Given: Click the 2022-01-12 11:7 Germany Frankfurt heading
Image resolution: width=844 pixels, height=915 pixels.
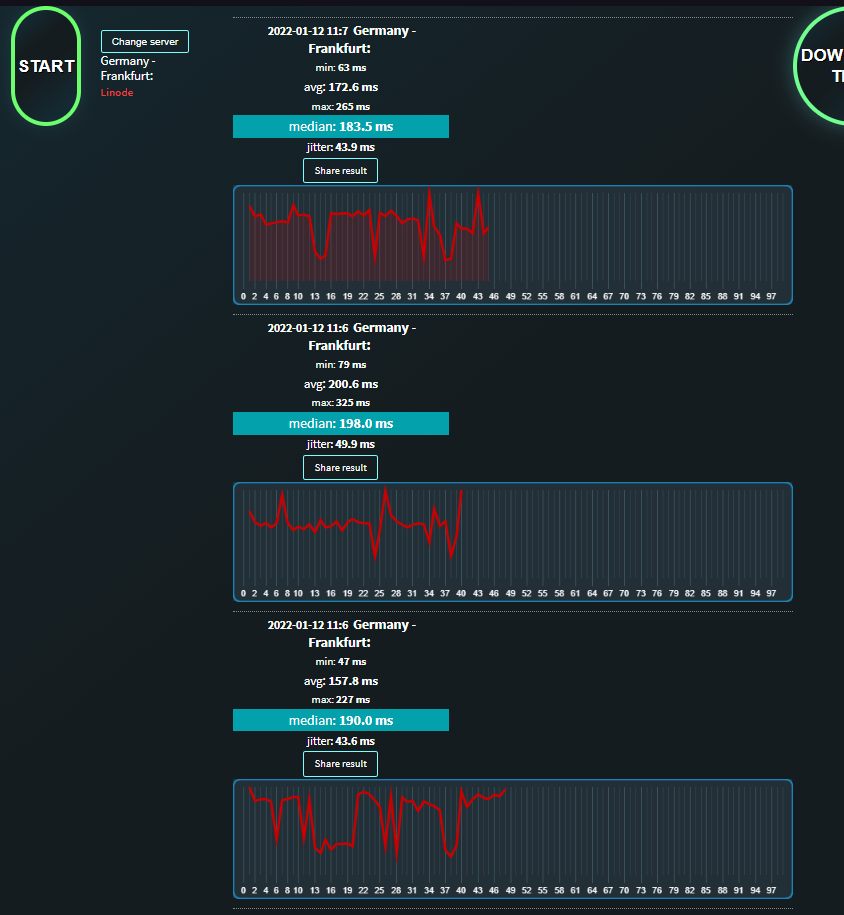Looking at the screenshot, I should (341, 39).
